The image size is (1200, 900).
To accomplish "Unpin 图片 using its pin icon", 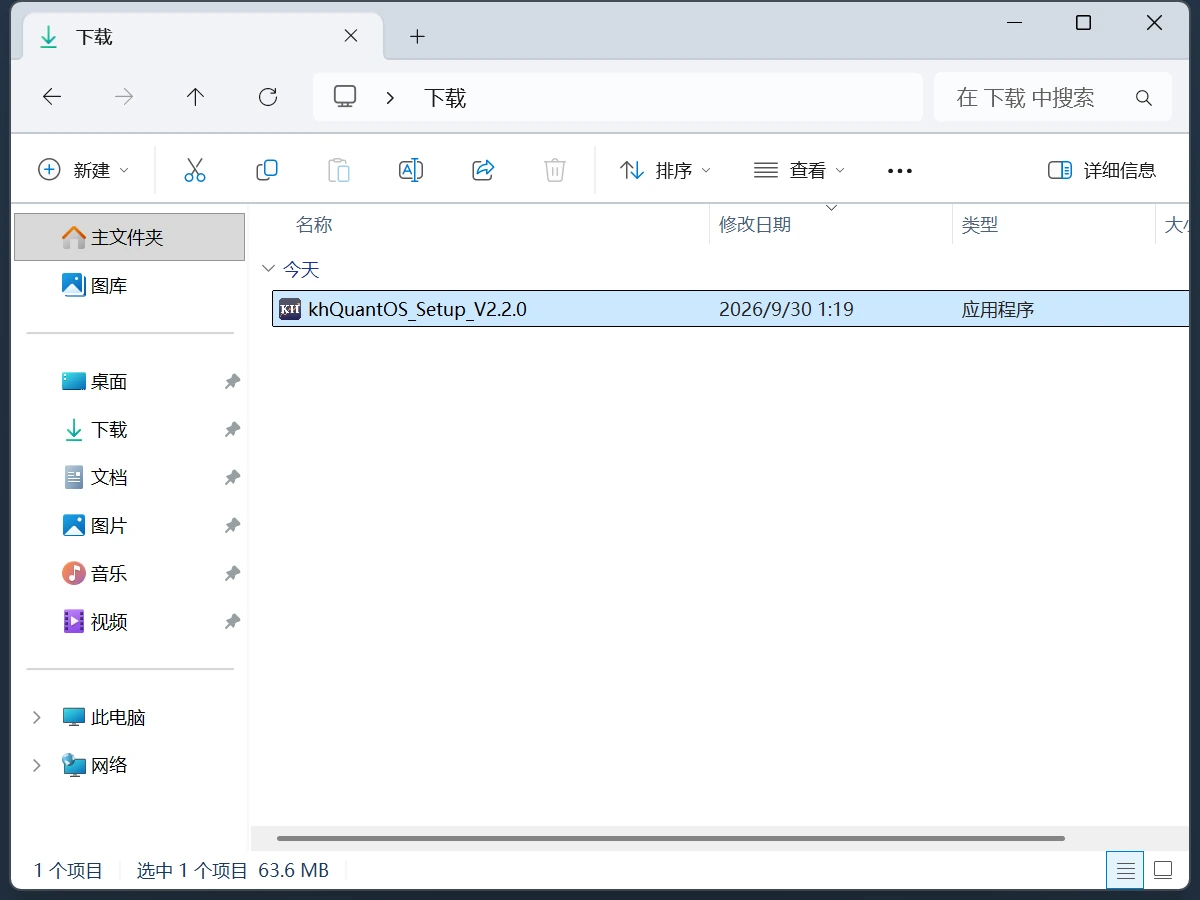I will (232, 525).
